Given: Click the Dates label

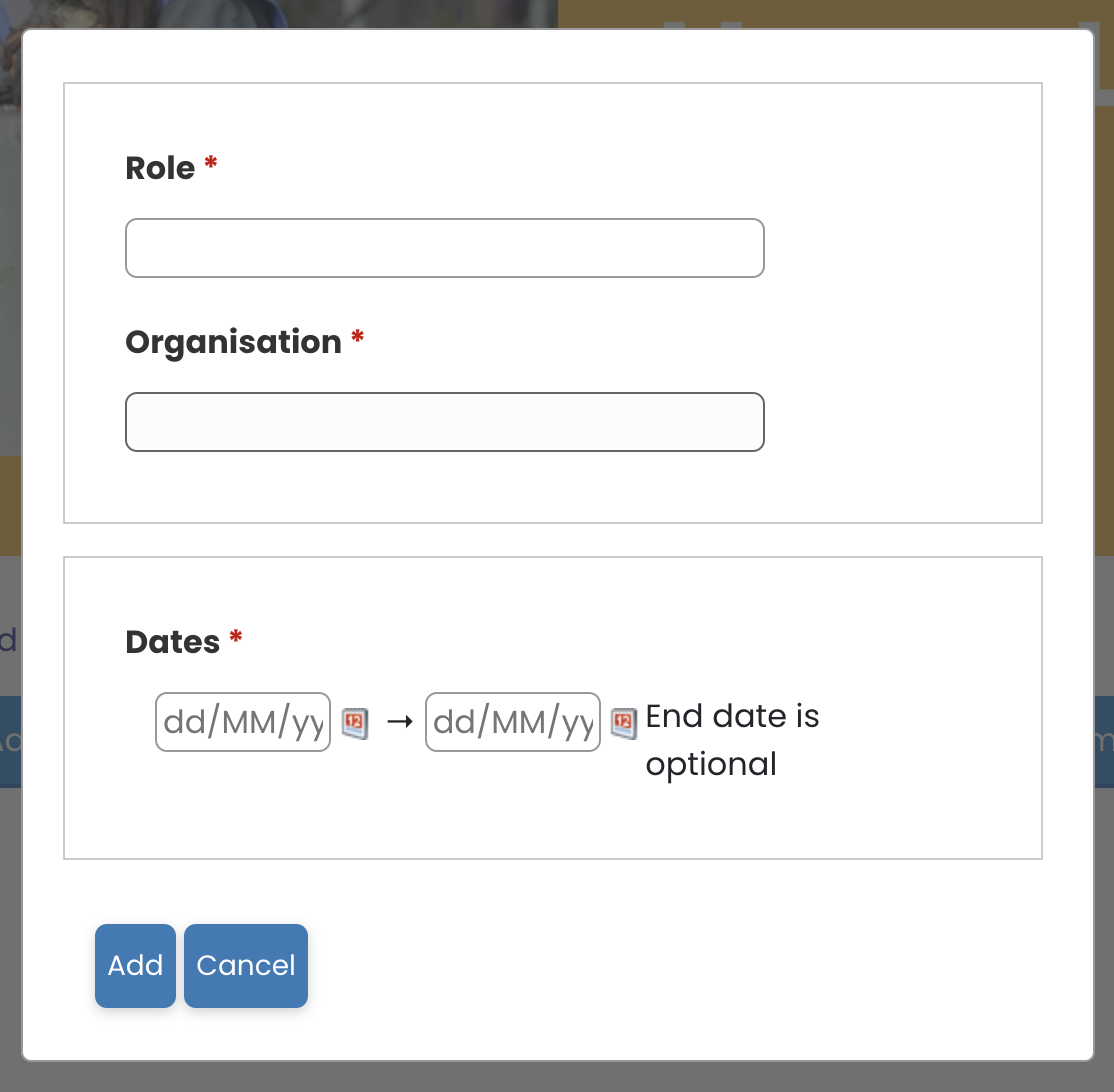Looking at the screenshot, I should (173, 642).
